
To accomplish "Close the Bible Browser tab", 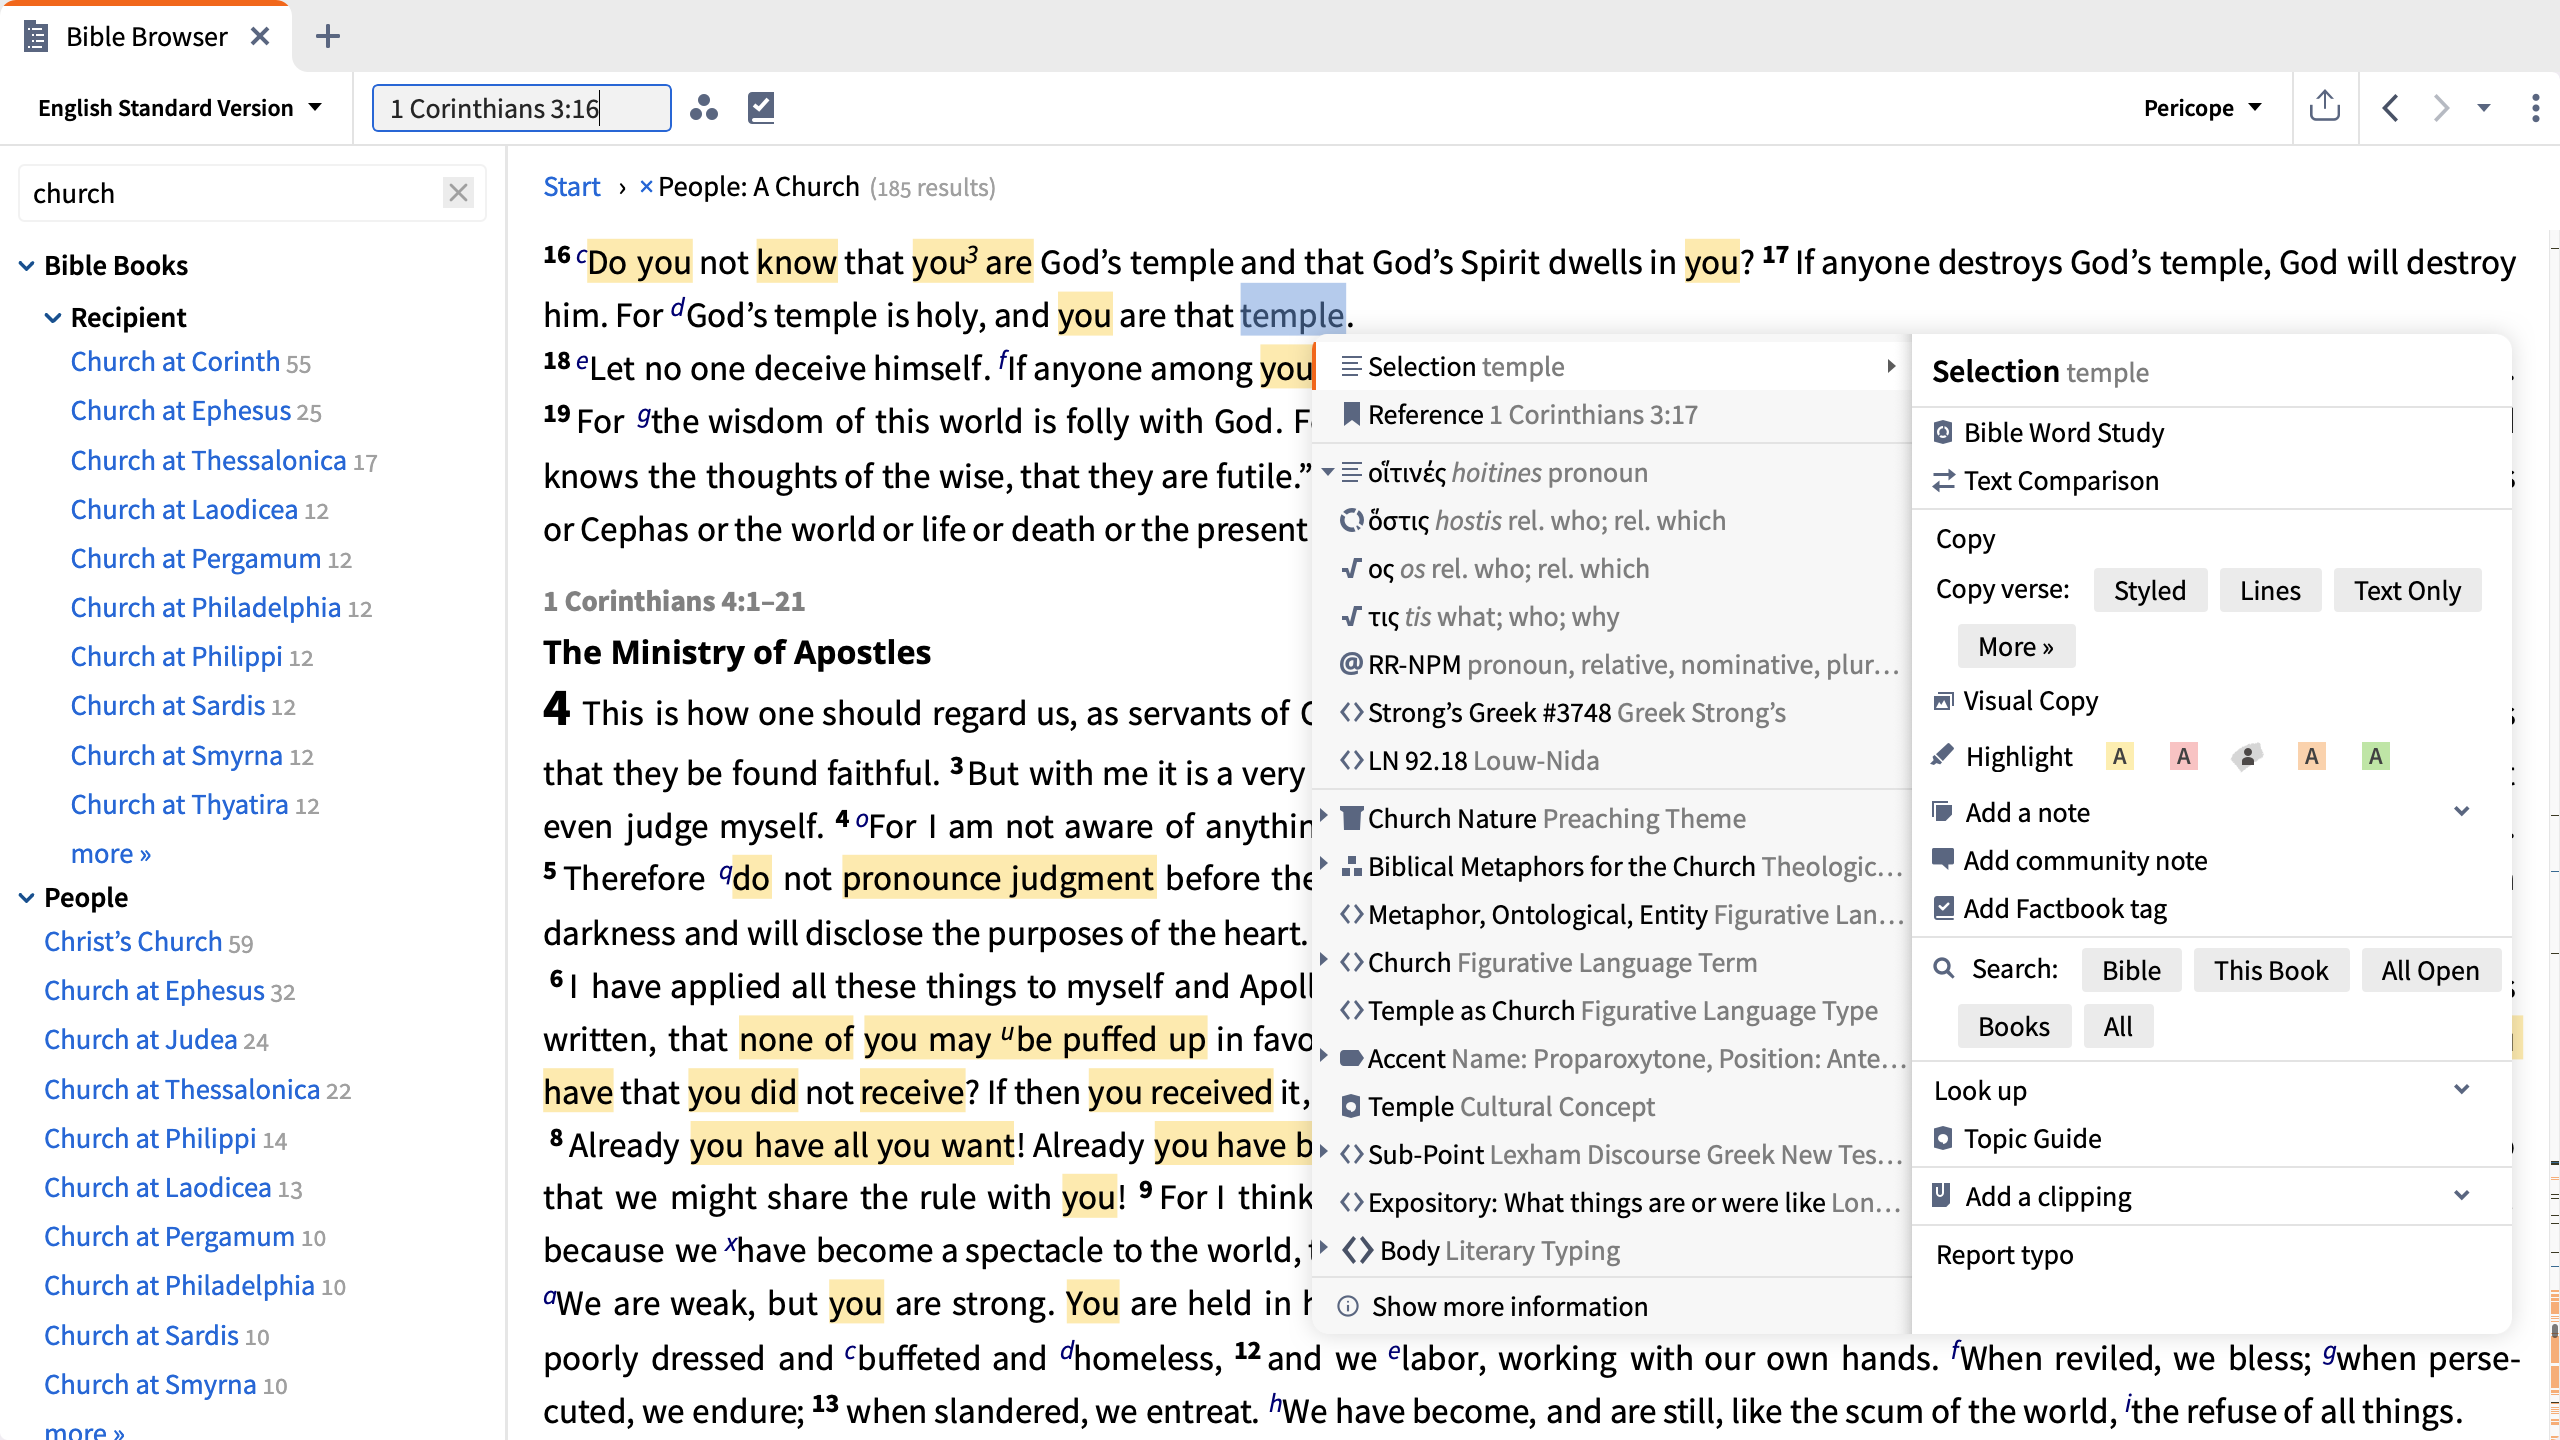I will coord(260,37).
